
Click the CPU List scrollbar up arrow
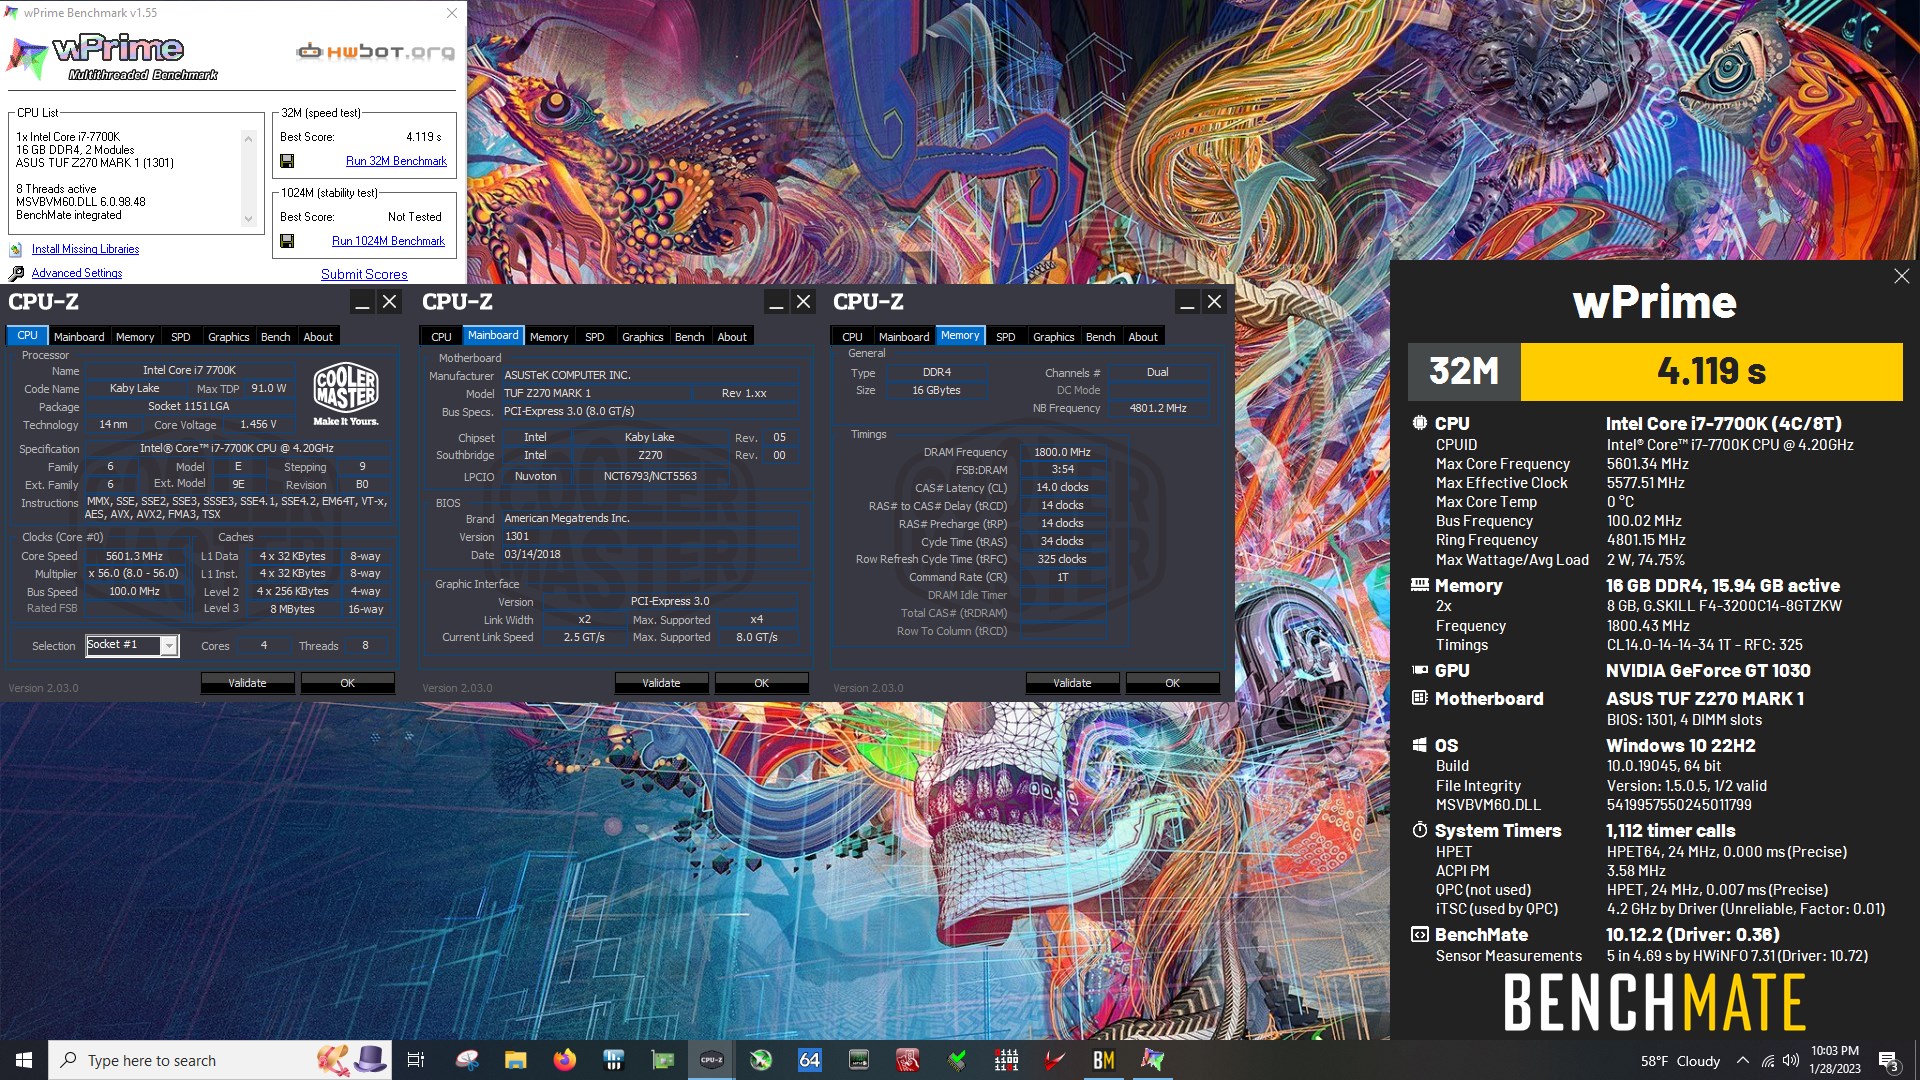click(x=248, y=138)
